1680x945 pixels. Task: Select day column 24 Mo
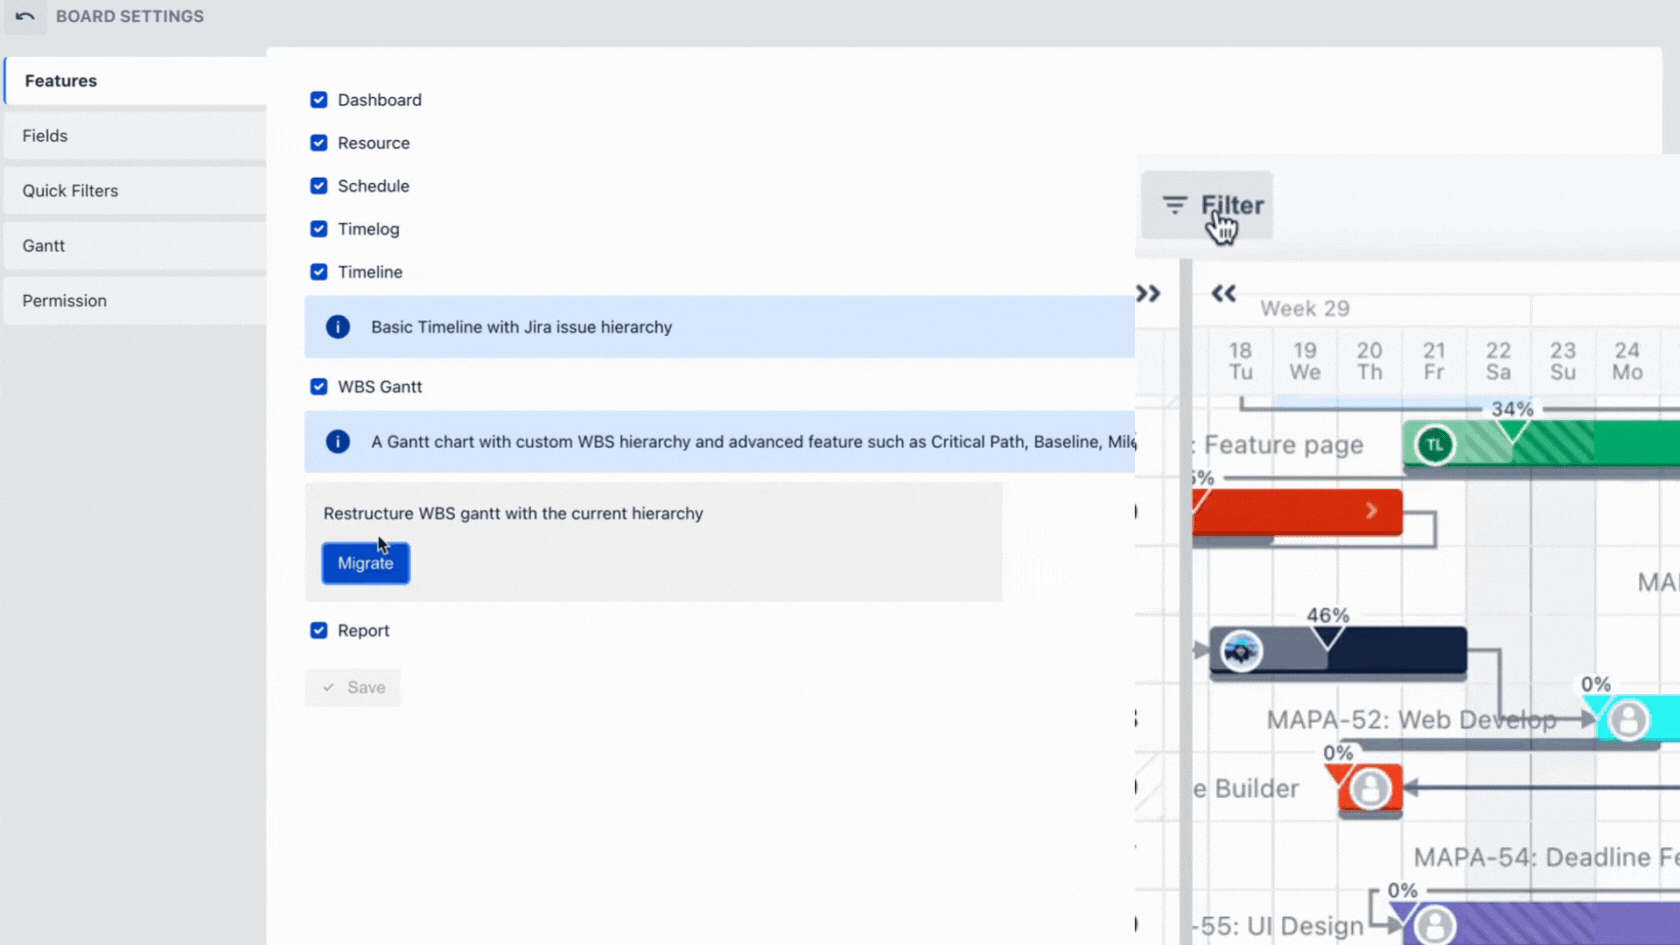(1627, 361)
